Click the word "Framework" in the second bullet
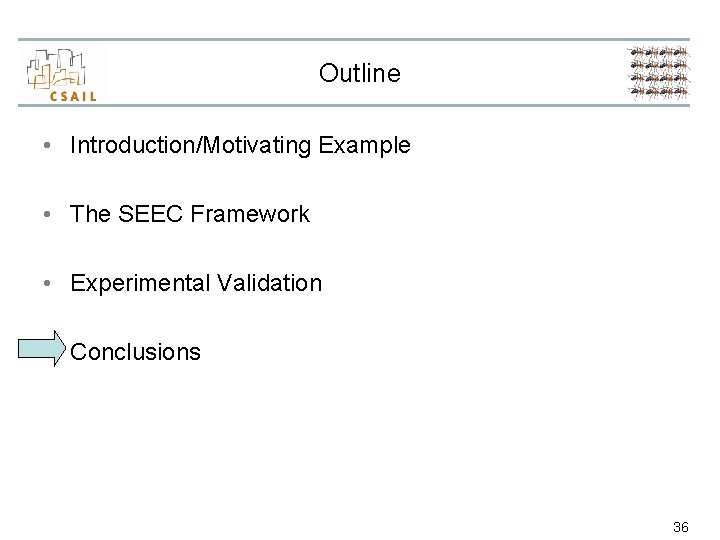This screenshot has height=540, width=720. click(x=250, y=214)
